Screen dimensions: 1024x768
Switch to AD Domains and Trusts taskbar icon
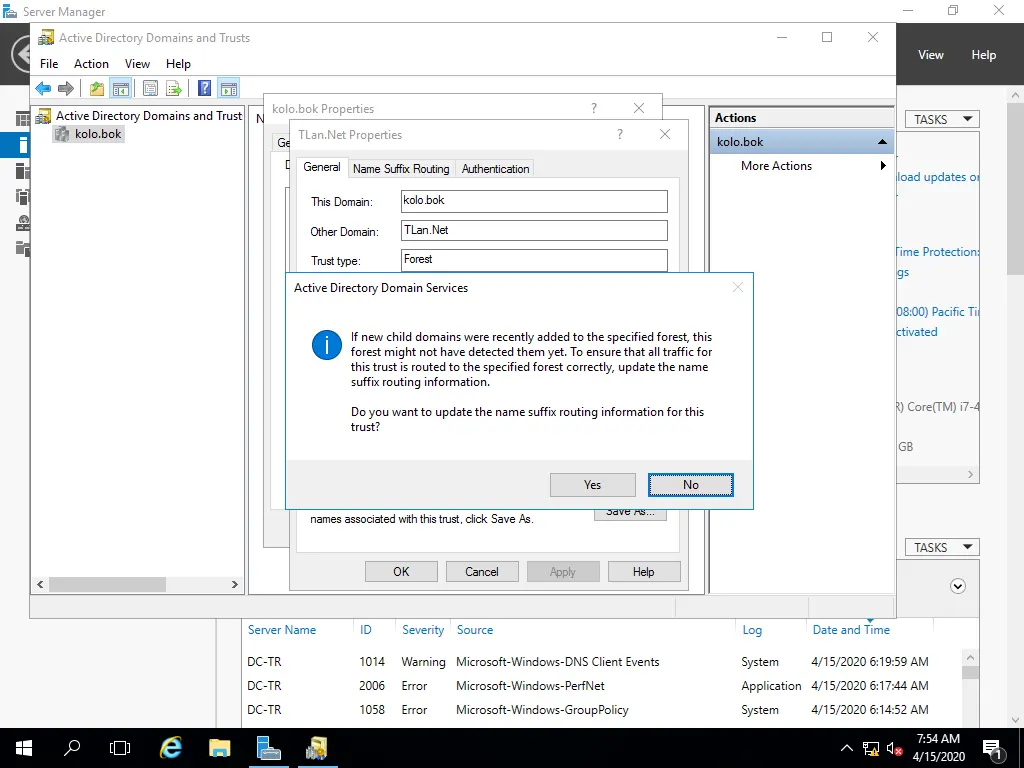[x=317, y=748]
